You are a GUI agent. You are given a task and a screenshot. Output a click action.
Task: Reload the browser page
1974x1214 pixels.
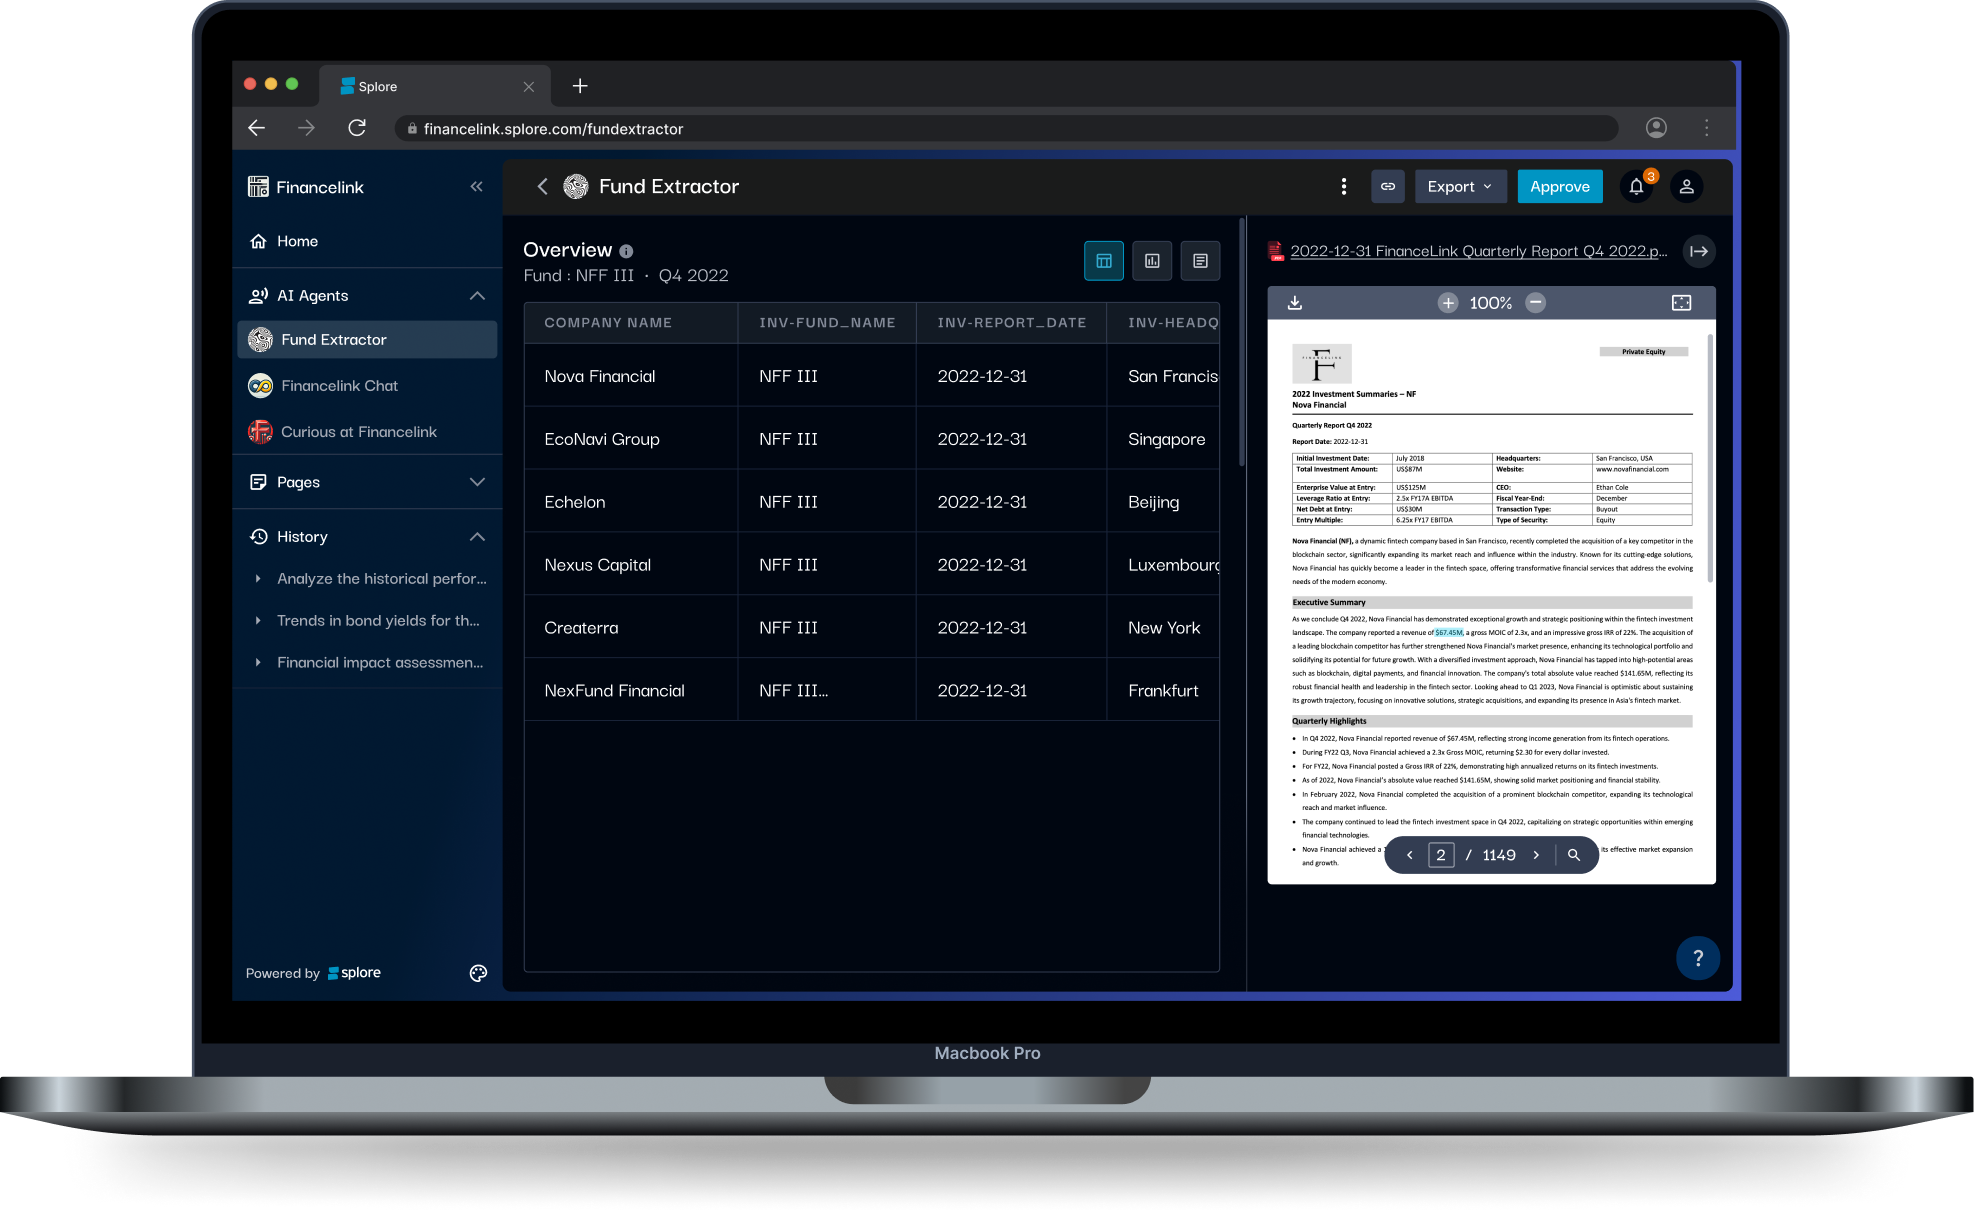357,128
